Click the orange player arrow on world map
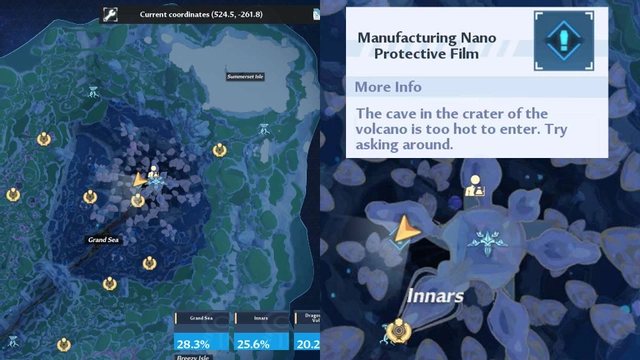 pos(139,180)
